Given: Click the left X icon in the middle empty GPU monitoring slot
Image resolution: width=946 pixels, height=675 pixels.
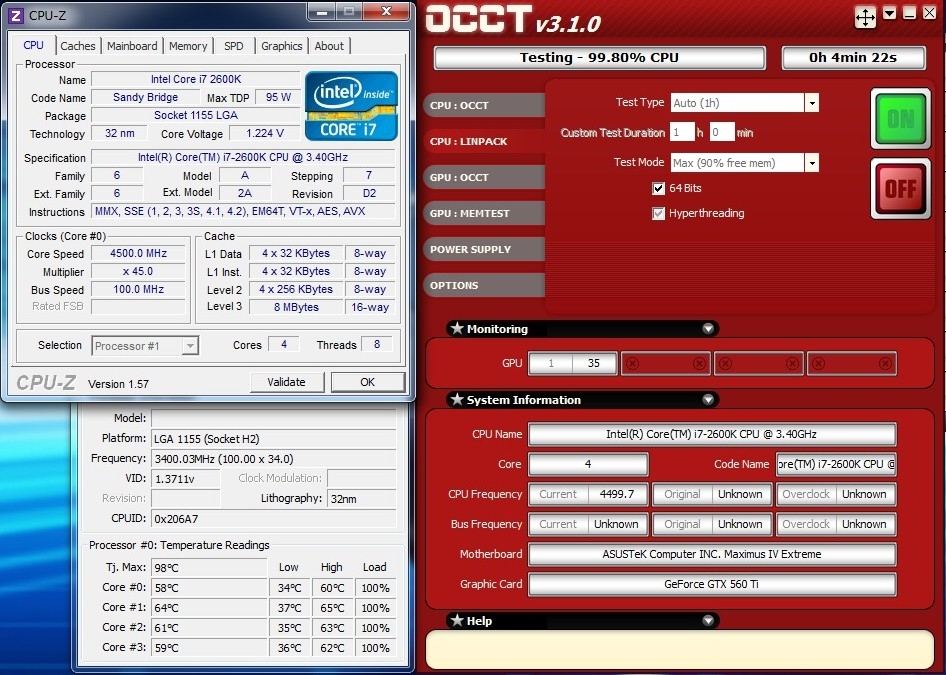Looking at the screenshot, I should (x=725, y=364).
